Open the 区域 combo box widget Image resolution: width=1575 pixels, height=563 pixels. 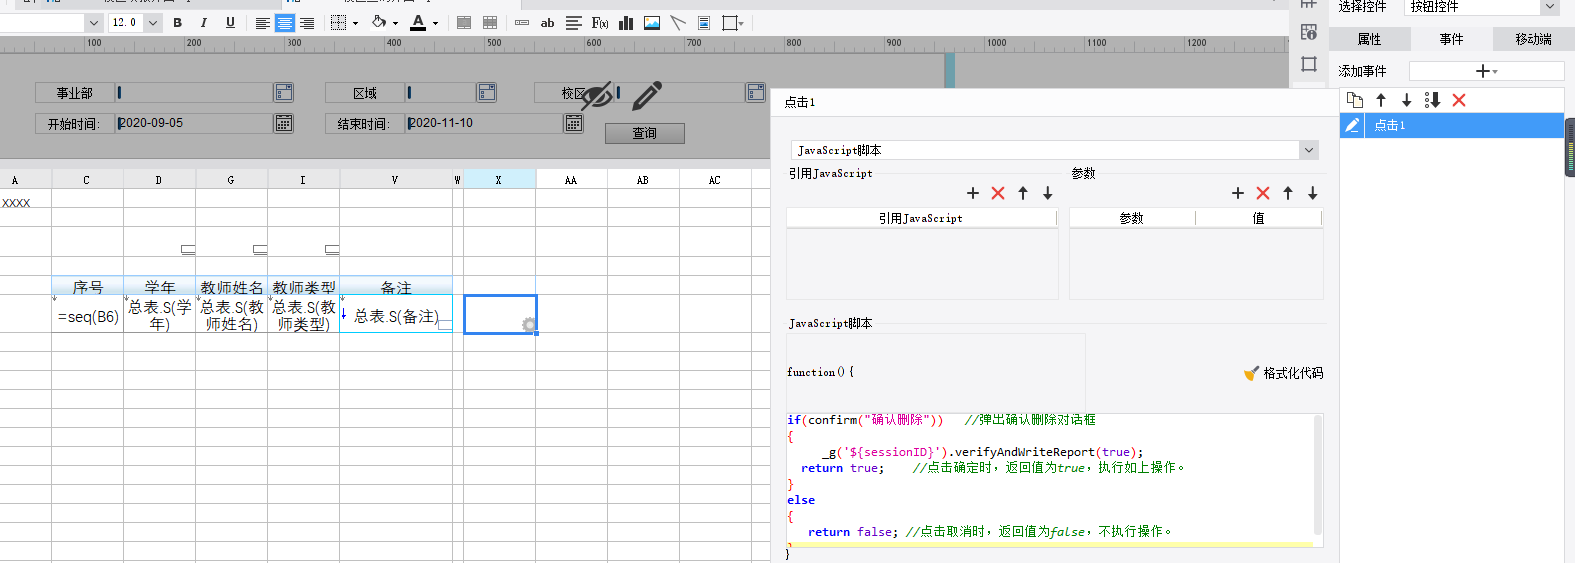[x=487, y=92]
